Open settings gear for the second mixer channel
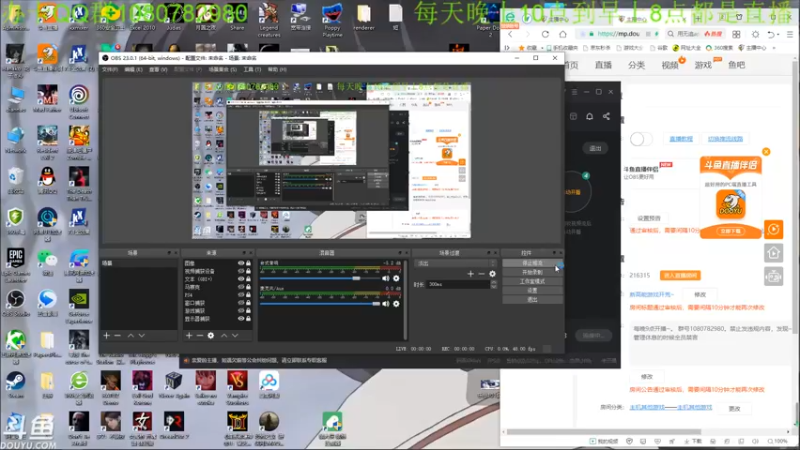Screen dimensions: 800x450 (396, 304)
